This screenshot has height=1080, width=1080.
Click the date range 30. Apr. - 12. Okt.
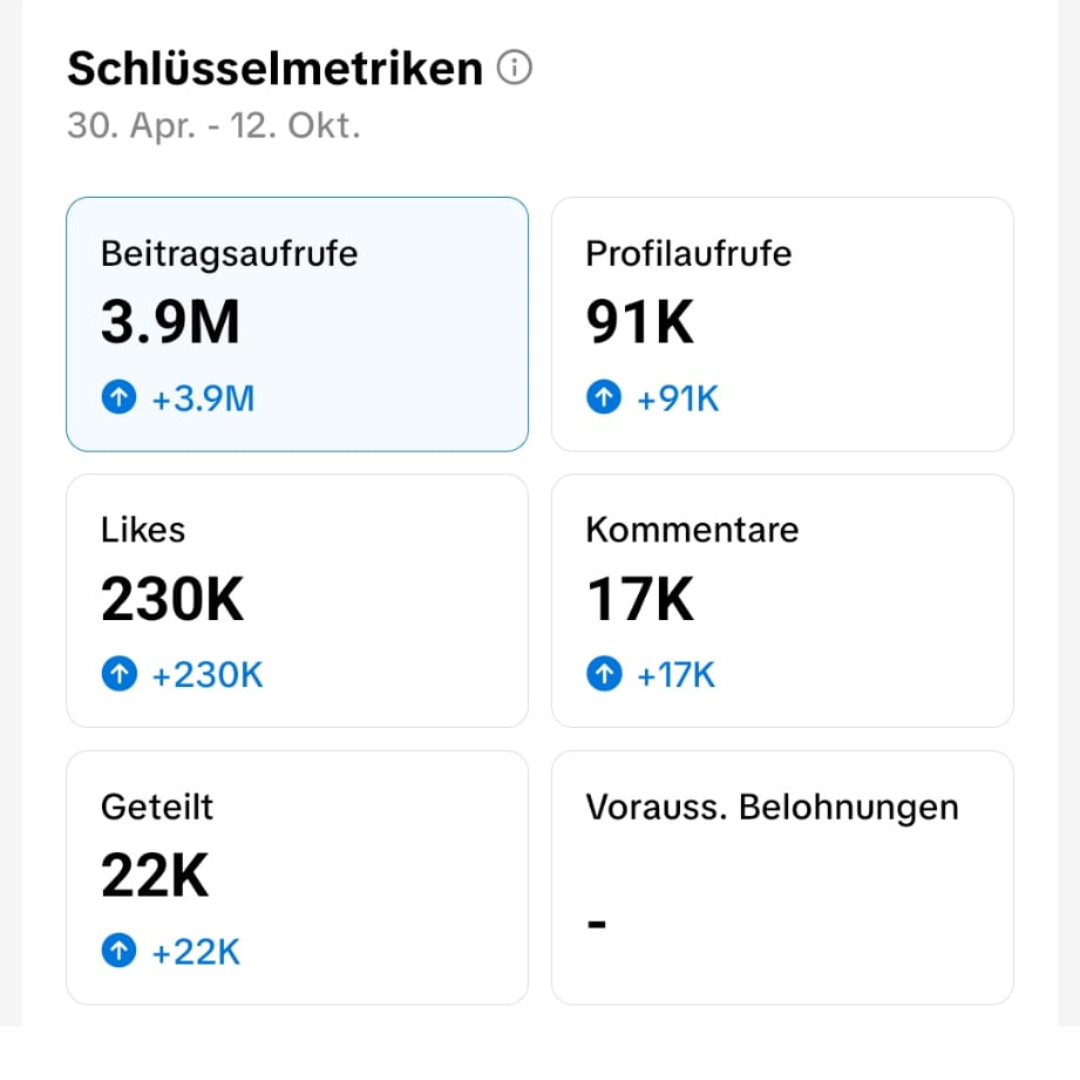click(213, 127)
